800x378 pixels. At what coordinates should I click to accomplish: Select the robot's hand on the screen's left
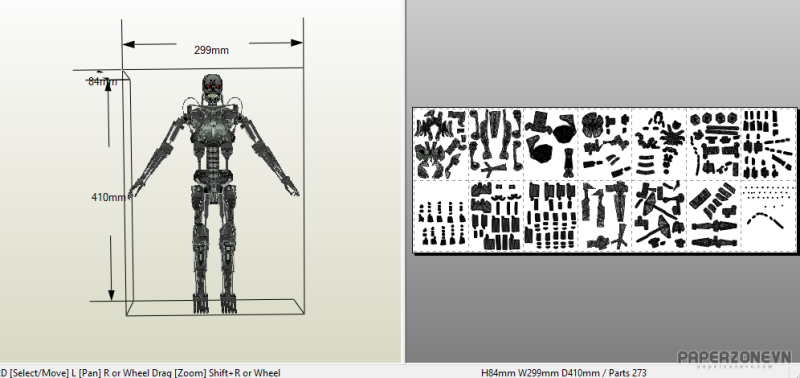tap(135, 187)
